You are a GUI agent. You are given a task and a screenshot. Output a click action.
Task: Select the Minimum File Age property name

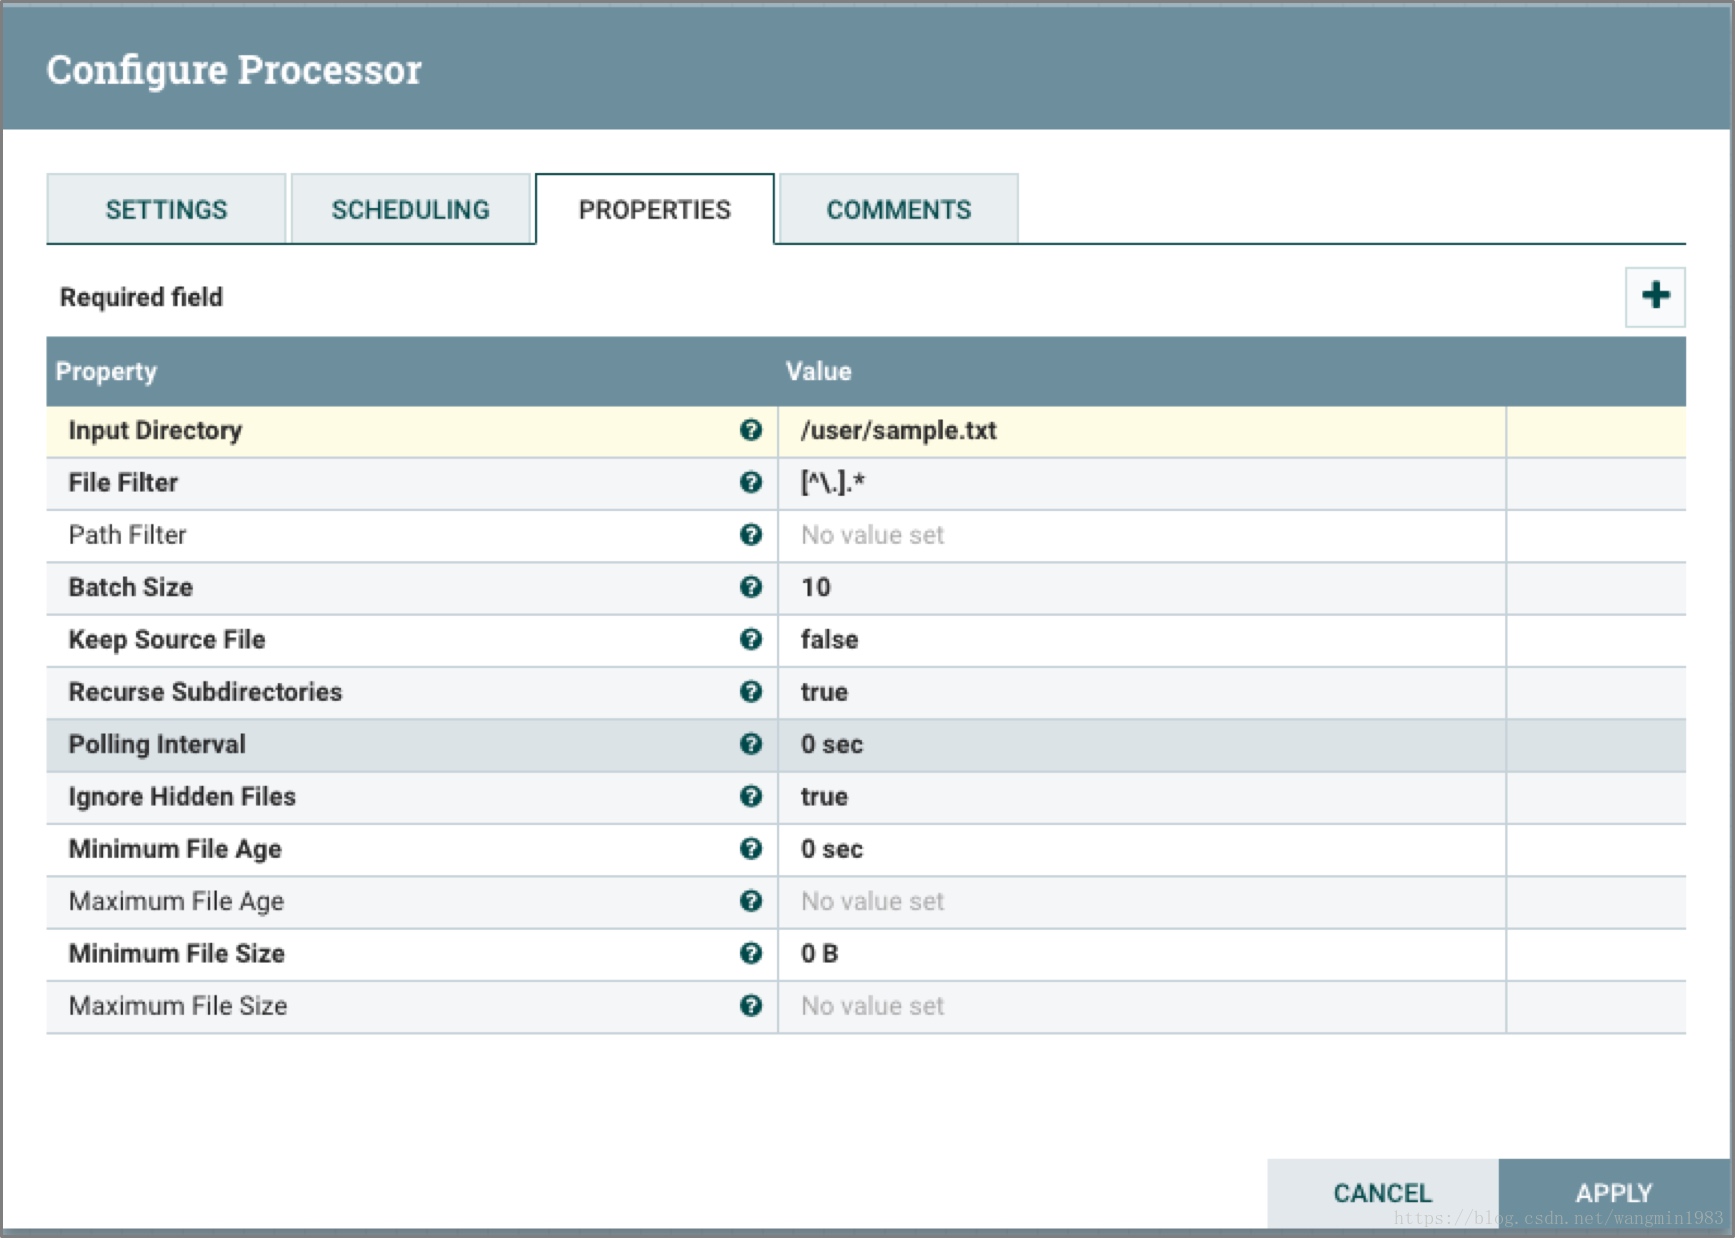coord(175,849)
